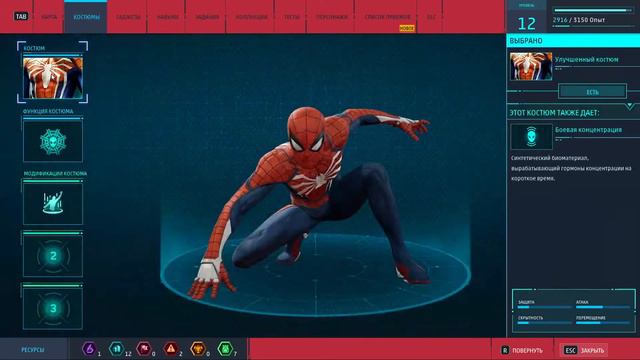The width and height of the screenshot is (640, 360).
Task: Click the ЭТОТ КОСТЮМ ТАКЖЕ ДАЕТ heading
Action: coord(554,113)
